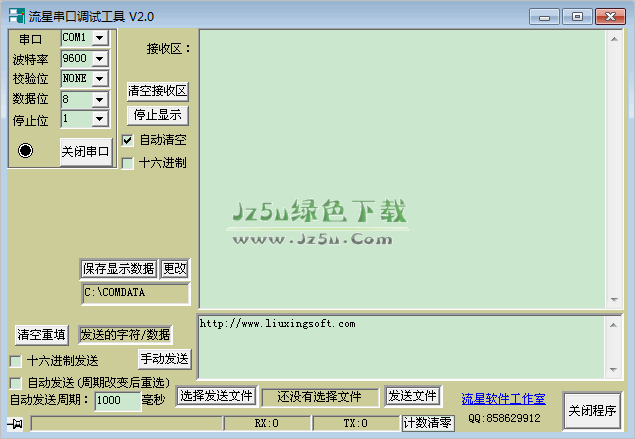Click receive area scrollbar up arrow

click(614, 39)
